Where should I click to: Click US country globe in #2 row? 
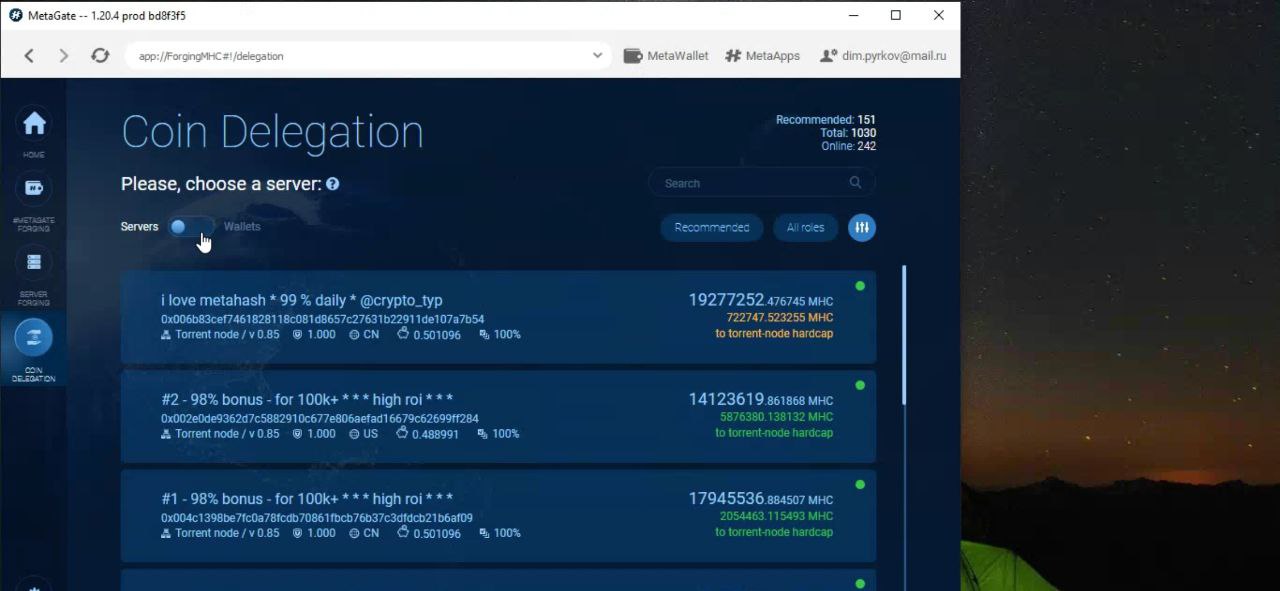pyautogui.click(x=354, y=434)
